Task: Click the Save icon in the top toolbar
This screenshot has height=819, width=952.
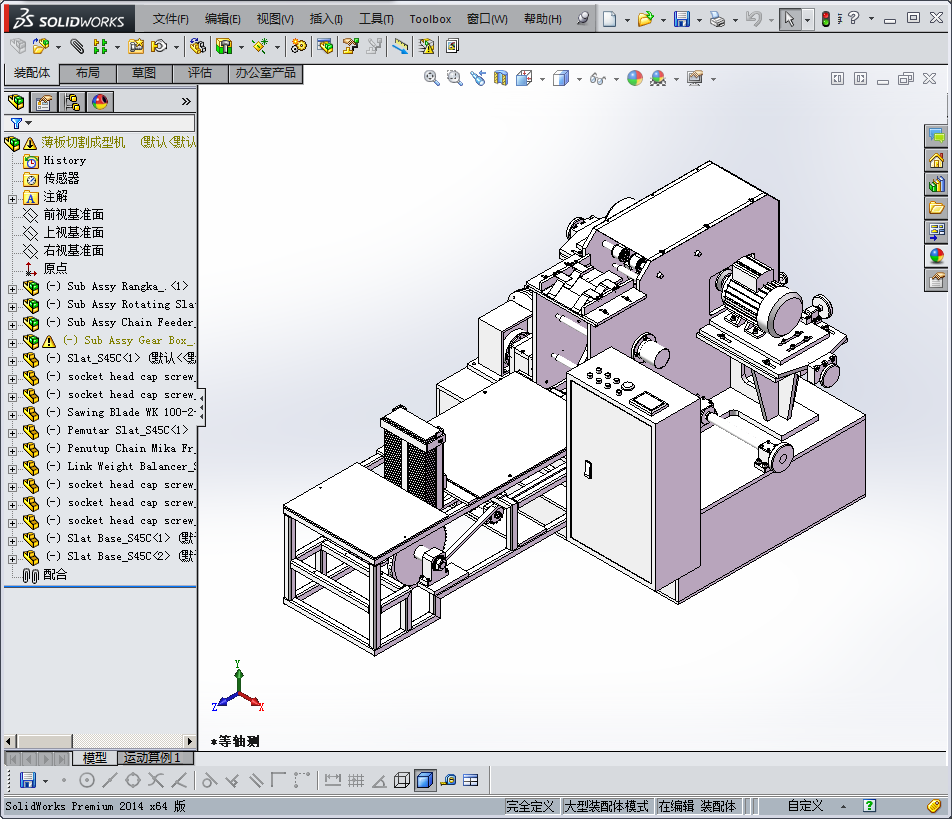Action: pos(681,19)
